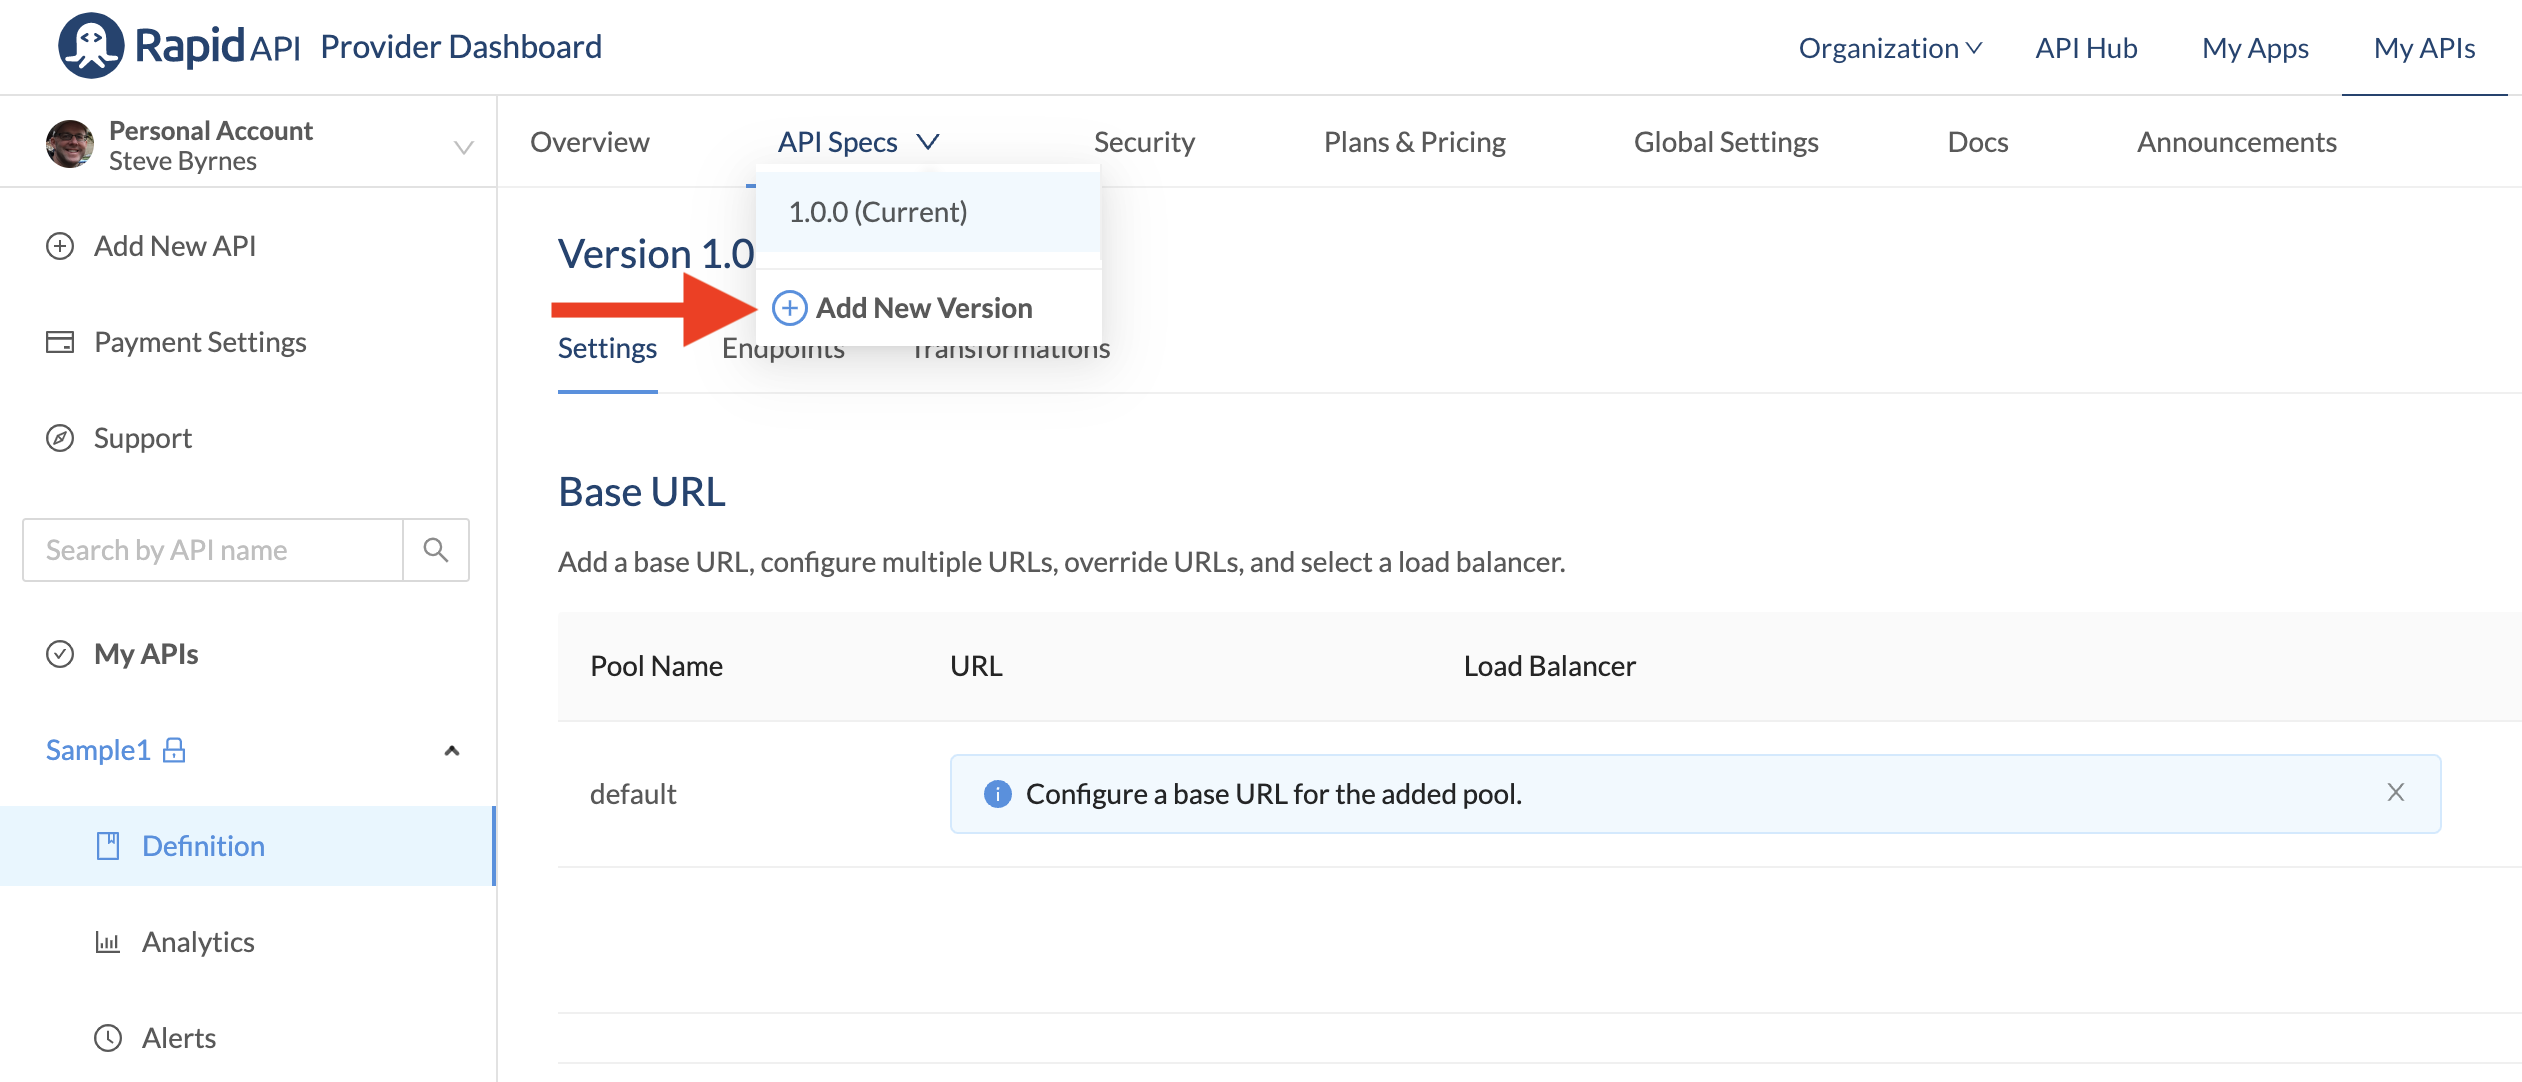Image resolution: width=2522 pixels, height=1082 pixels.
Task: Click the Alerts clock icon
Action: point(108,1038)
